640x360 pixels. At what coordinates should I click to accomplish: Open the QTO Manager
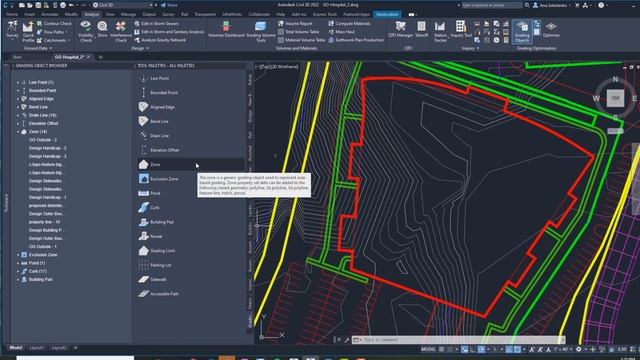400,29
